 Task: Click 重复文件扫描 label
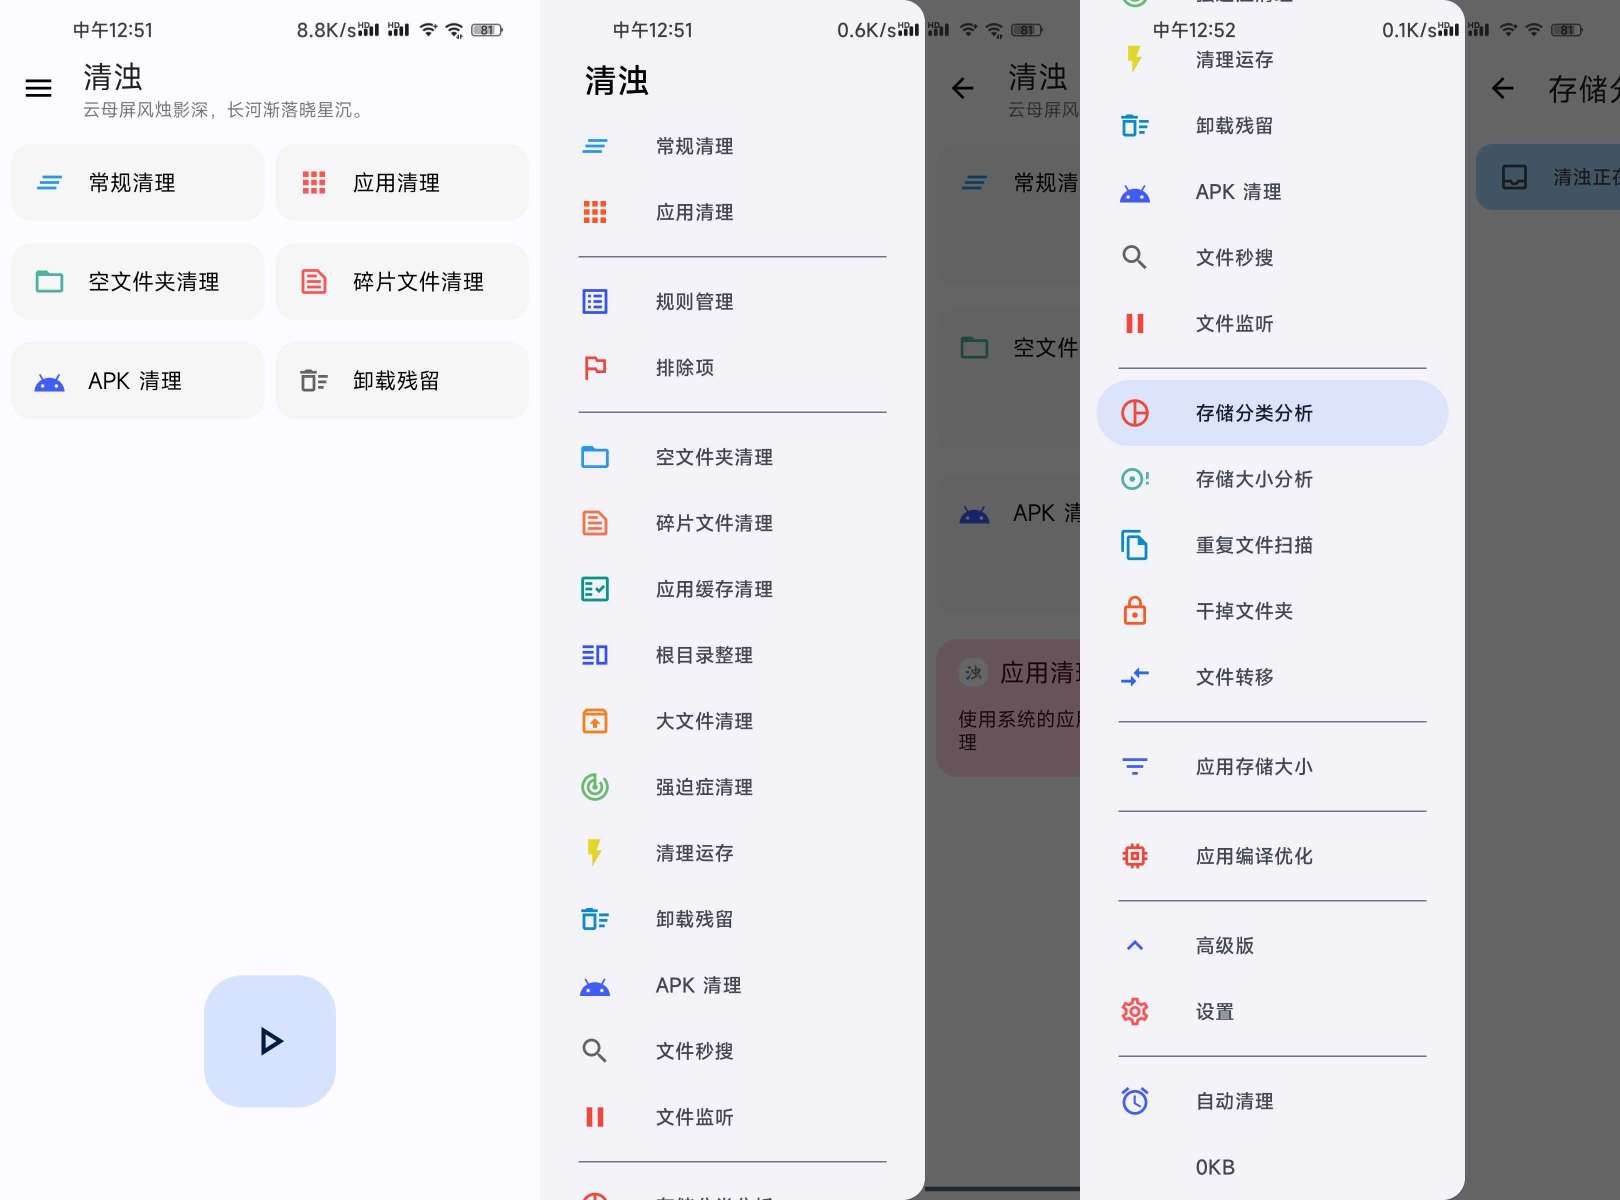(1254, 545)
